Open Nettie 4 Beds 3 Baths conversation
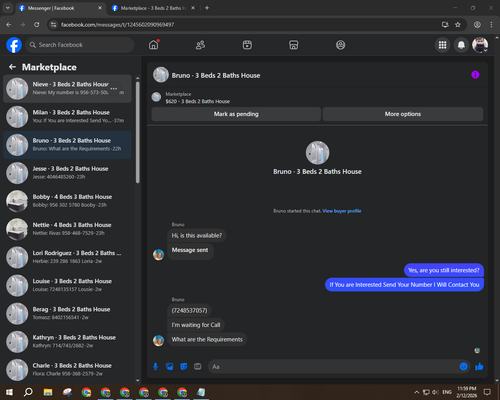 (67, 229)
